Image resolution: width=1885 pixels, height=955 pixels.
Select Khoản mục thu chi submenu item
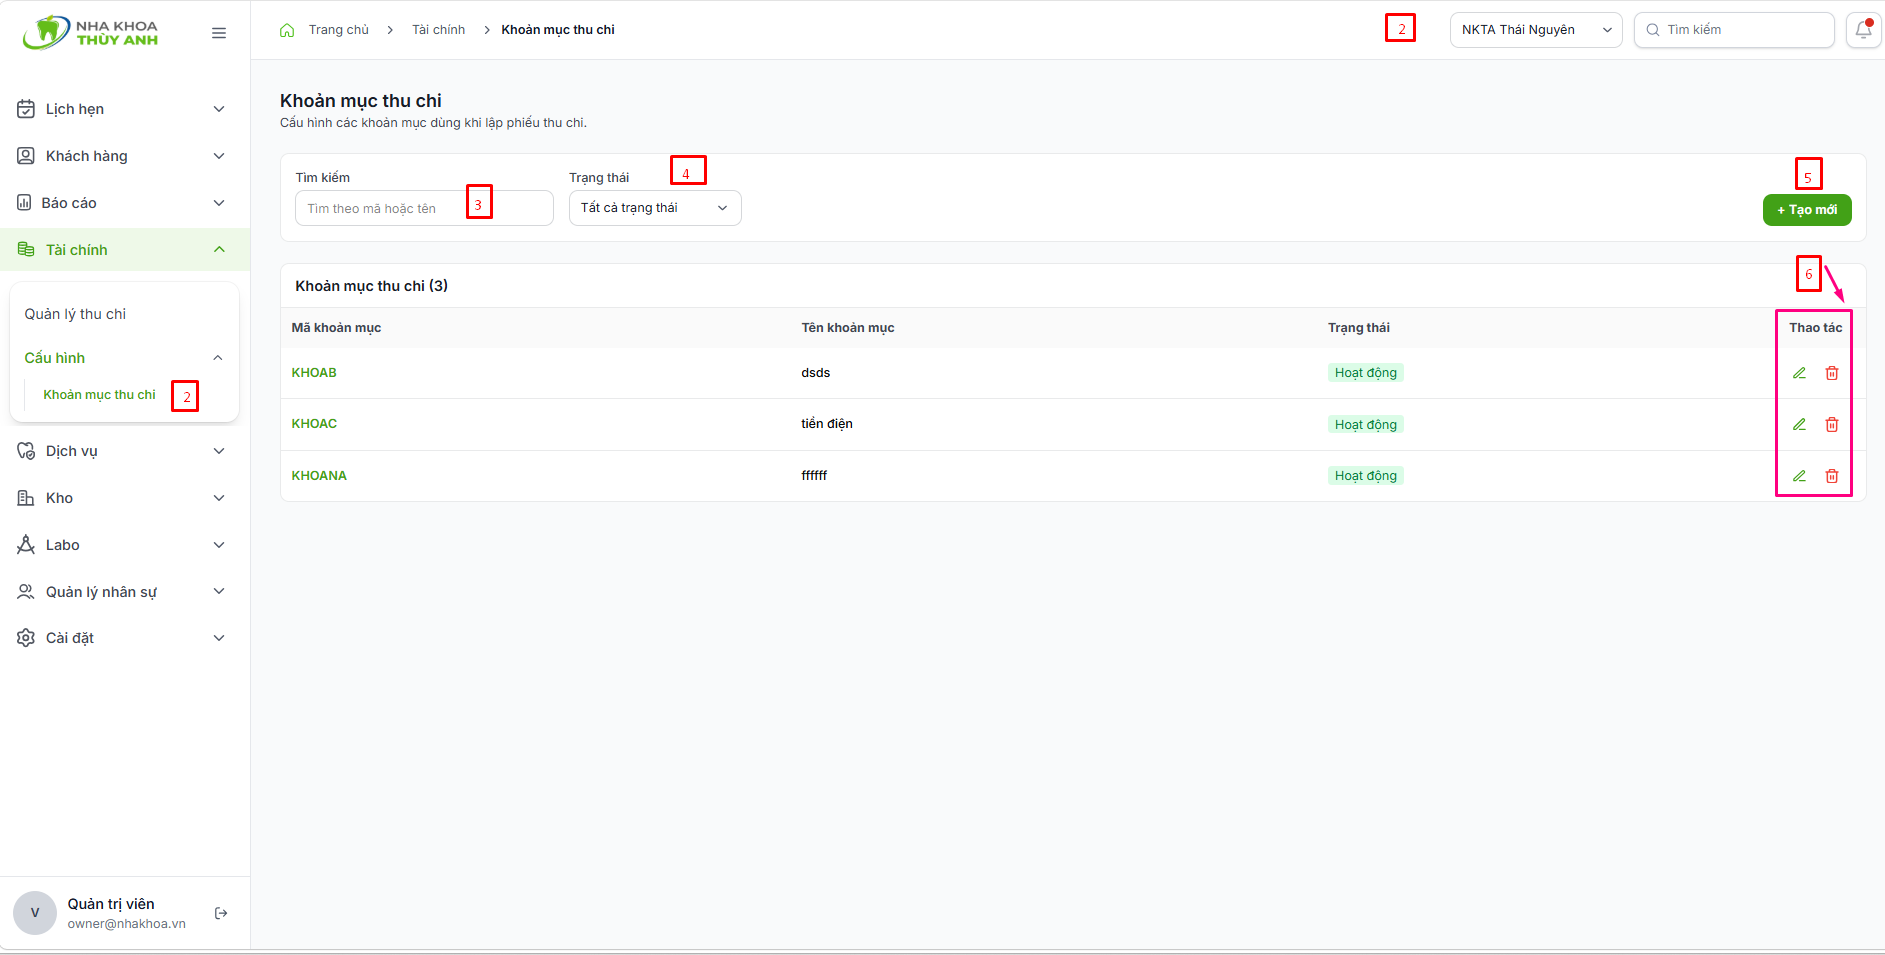coord(99,395)
